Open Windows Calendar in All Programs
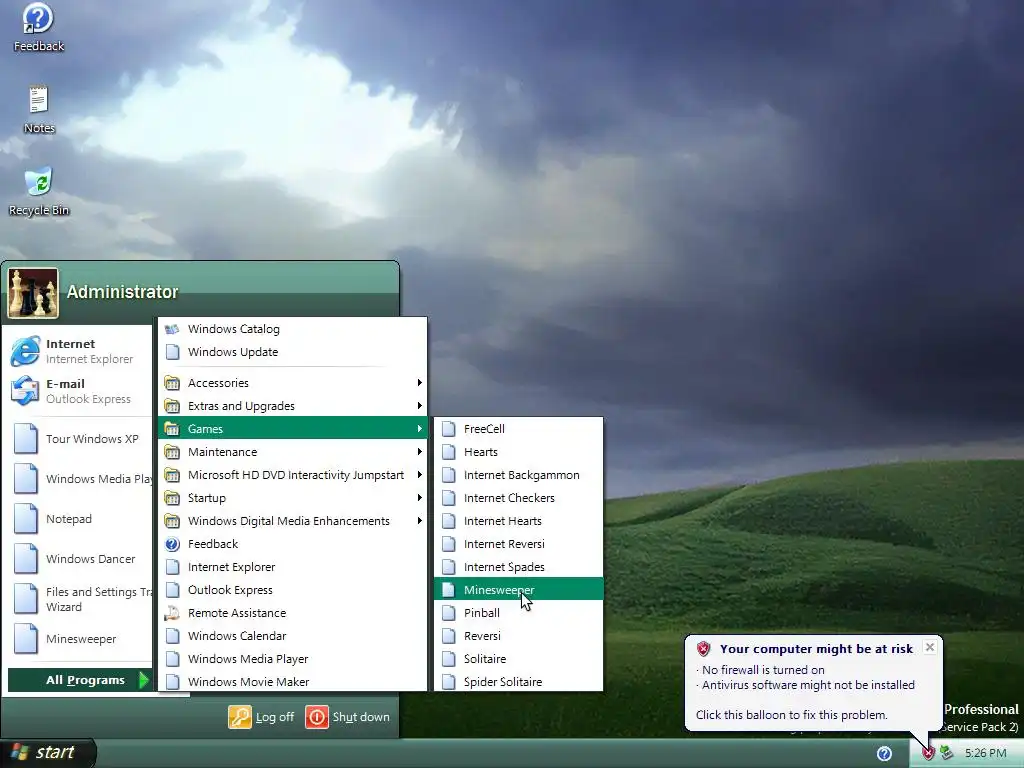Image resolution: width=1024 pixels, height=768 pixels. click(x=293, y=635)
